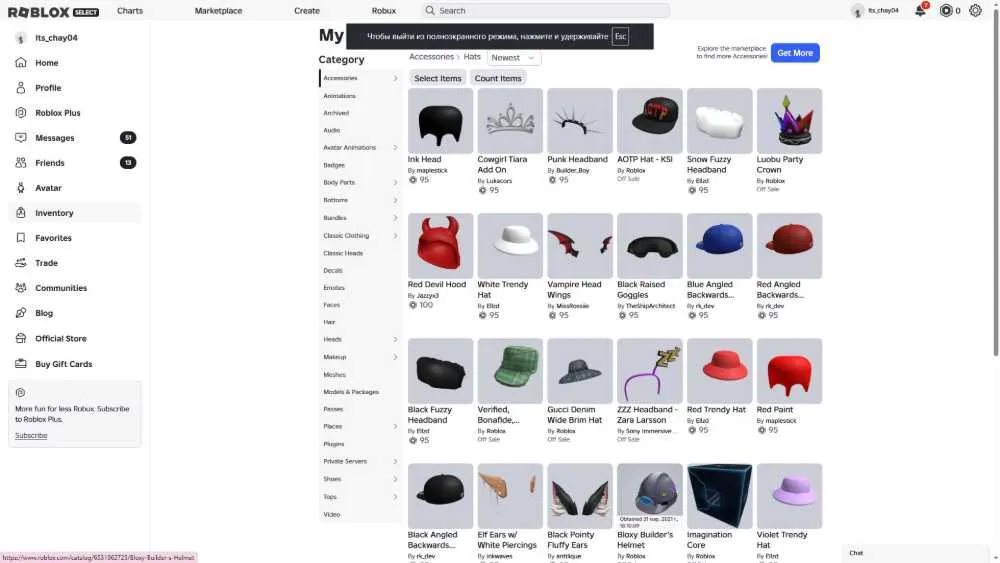Open the Blog icon in sidebar
The height and width of the screenshot is (563, 1000).
coord(21,313)
